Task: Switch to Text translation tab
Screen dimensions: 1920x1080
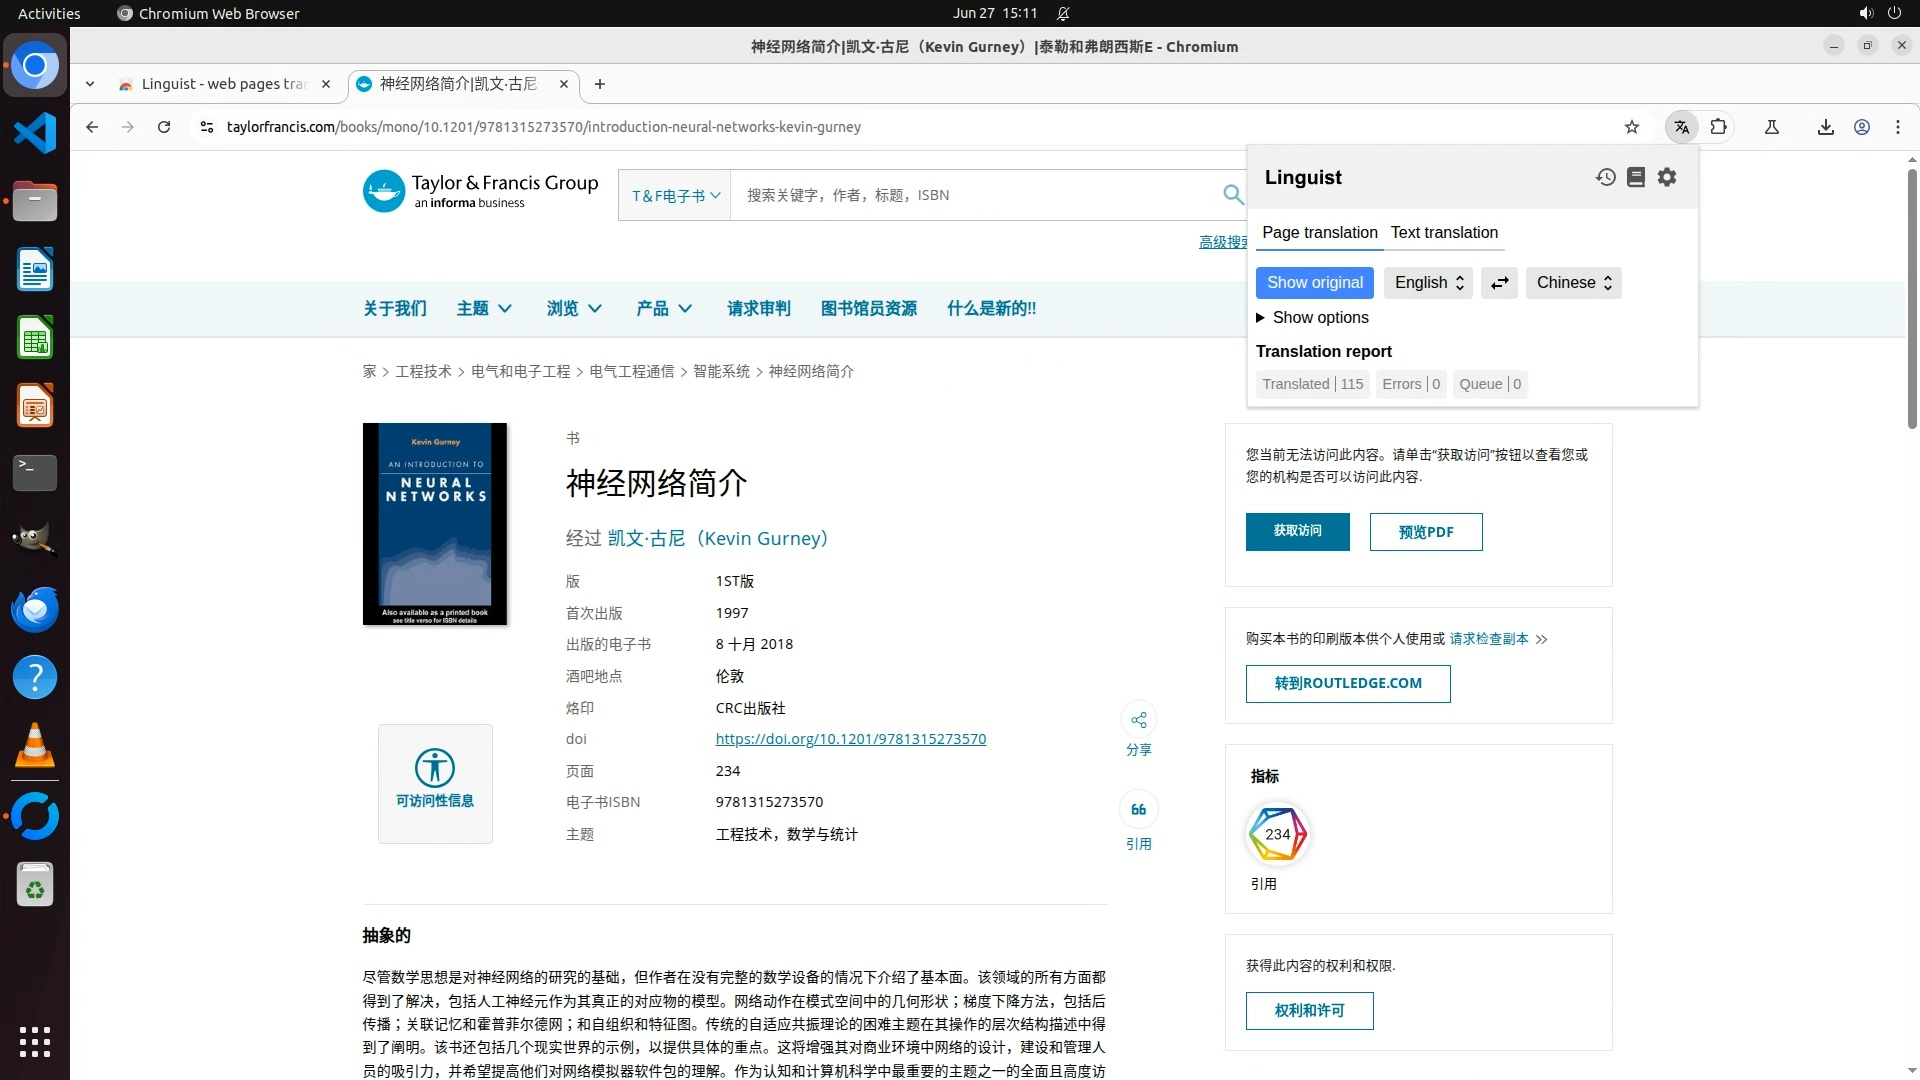Action: pyautogui.click(x=1444, y=233)
